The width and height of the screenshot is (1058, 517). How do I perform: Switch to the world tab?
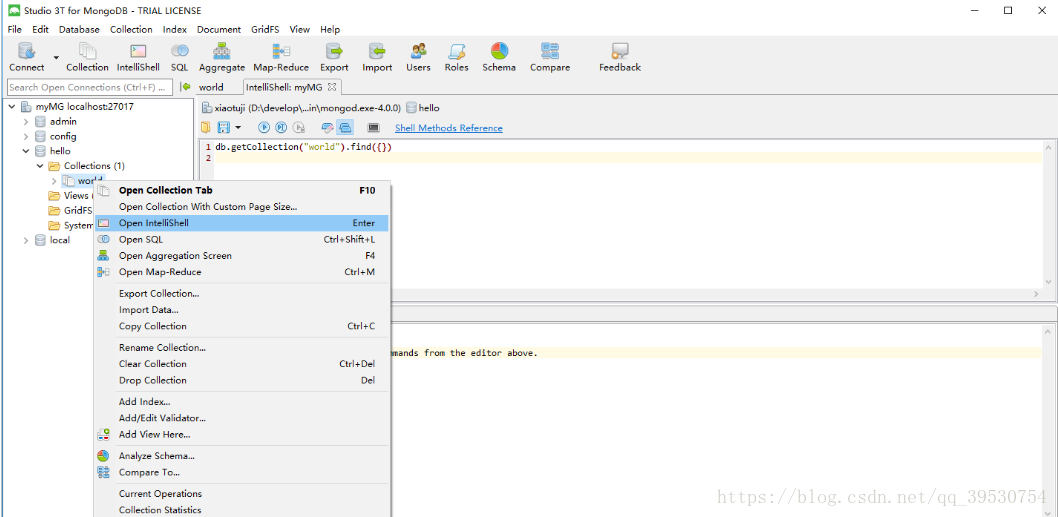pos(211,87)
